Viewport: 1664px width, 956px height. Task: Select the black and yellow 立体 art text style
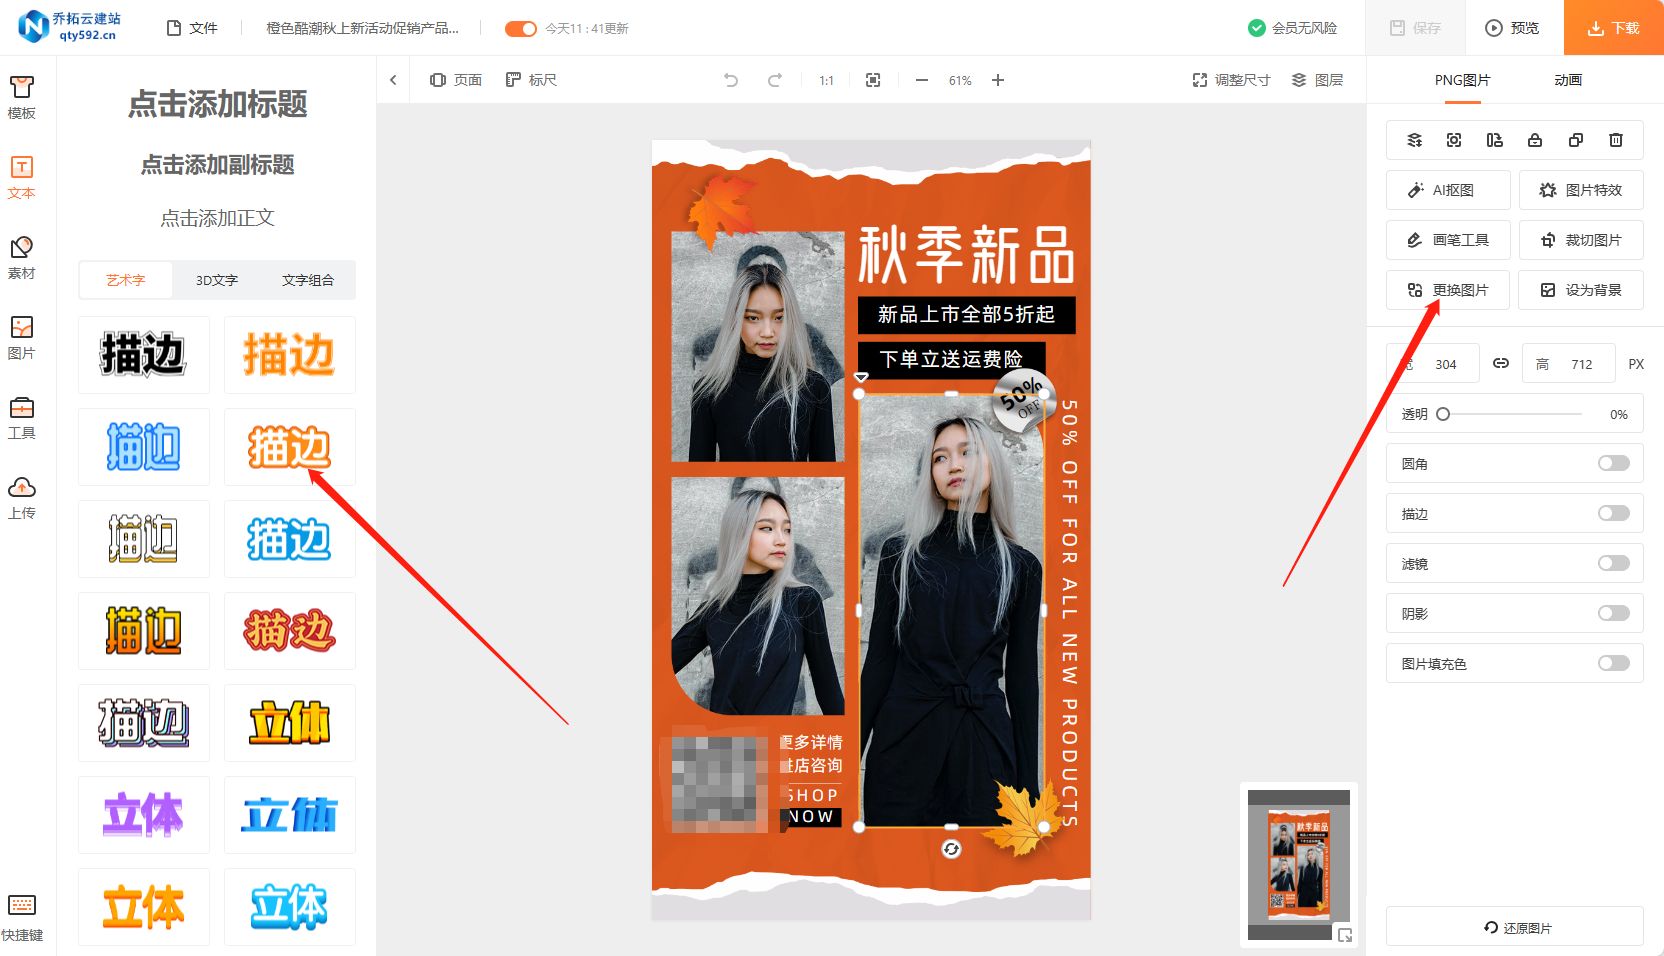click(290, 723)
